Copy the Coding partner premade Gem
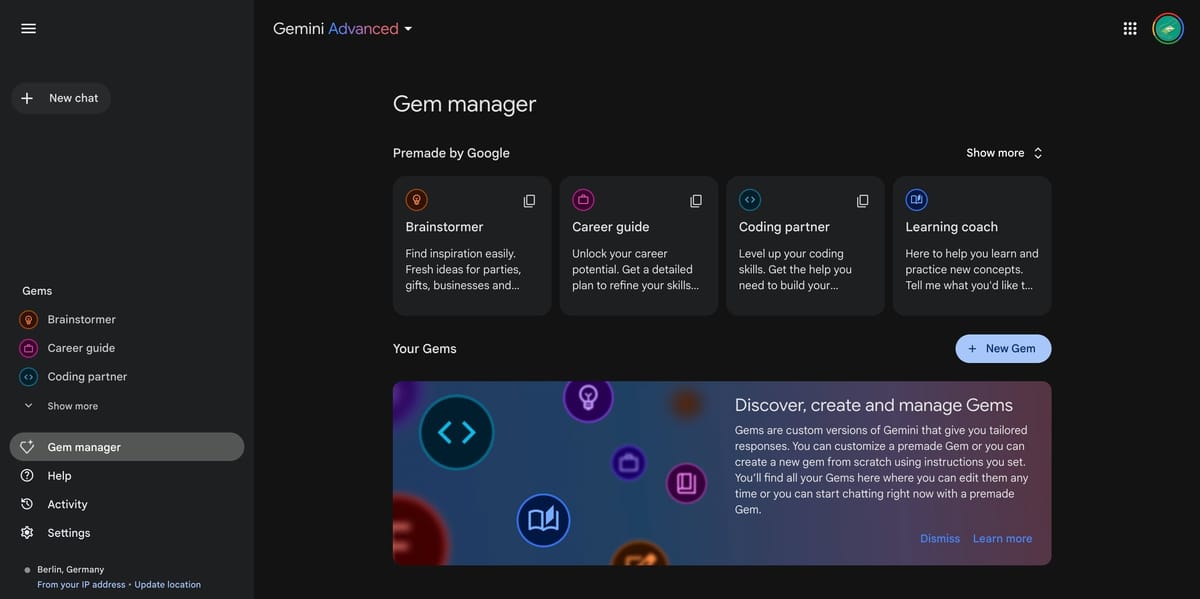1200x599 pixels. [x=862, y=200]
